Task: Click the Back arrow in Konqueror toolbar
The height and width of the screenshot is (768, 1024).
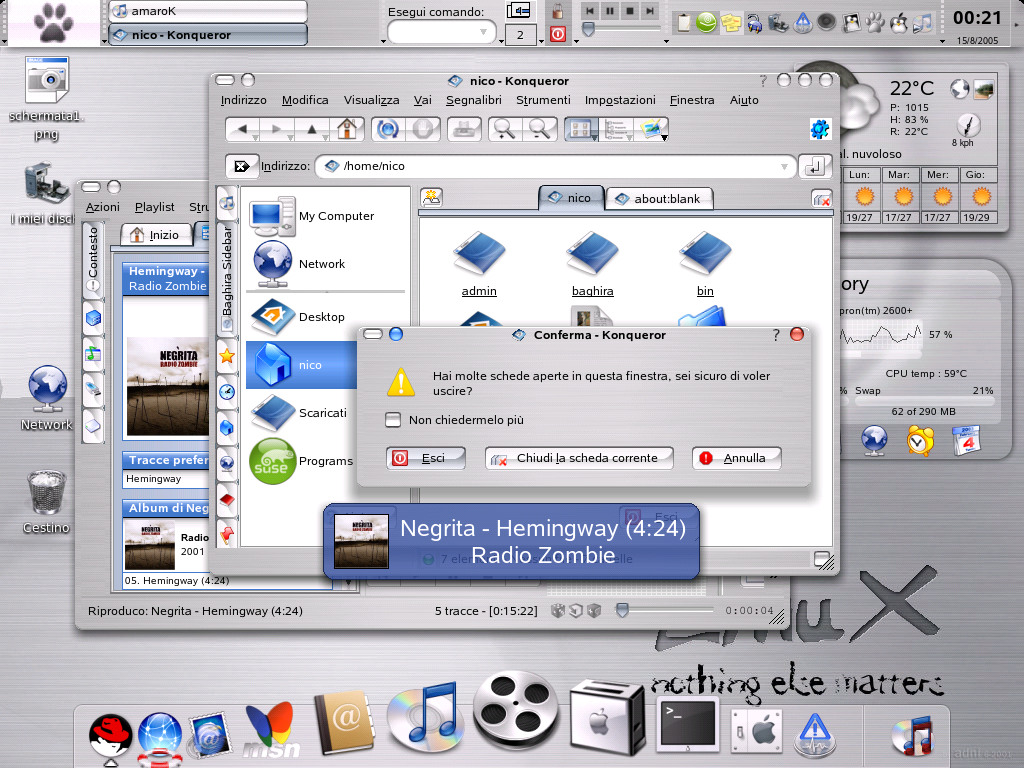Action: pyautogui.click(x=241, y=129)
